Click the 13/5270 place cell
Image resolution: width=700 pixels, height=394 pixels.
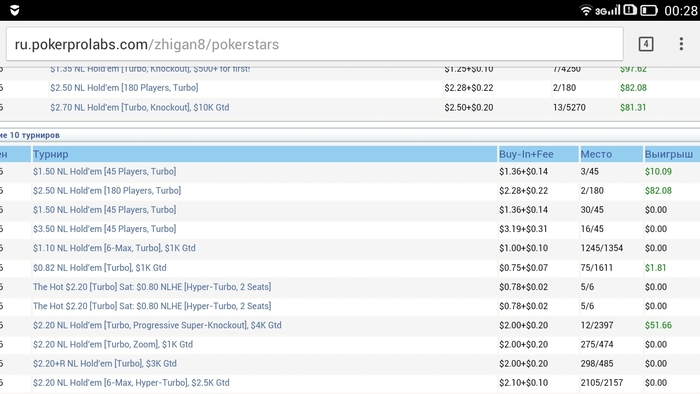pyautogui.click(x=569, y=108)
